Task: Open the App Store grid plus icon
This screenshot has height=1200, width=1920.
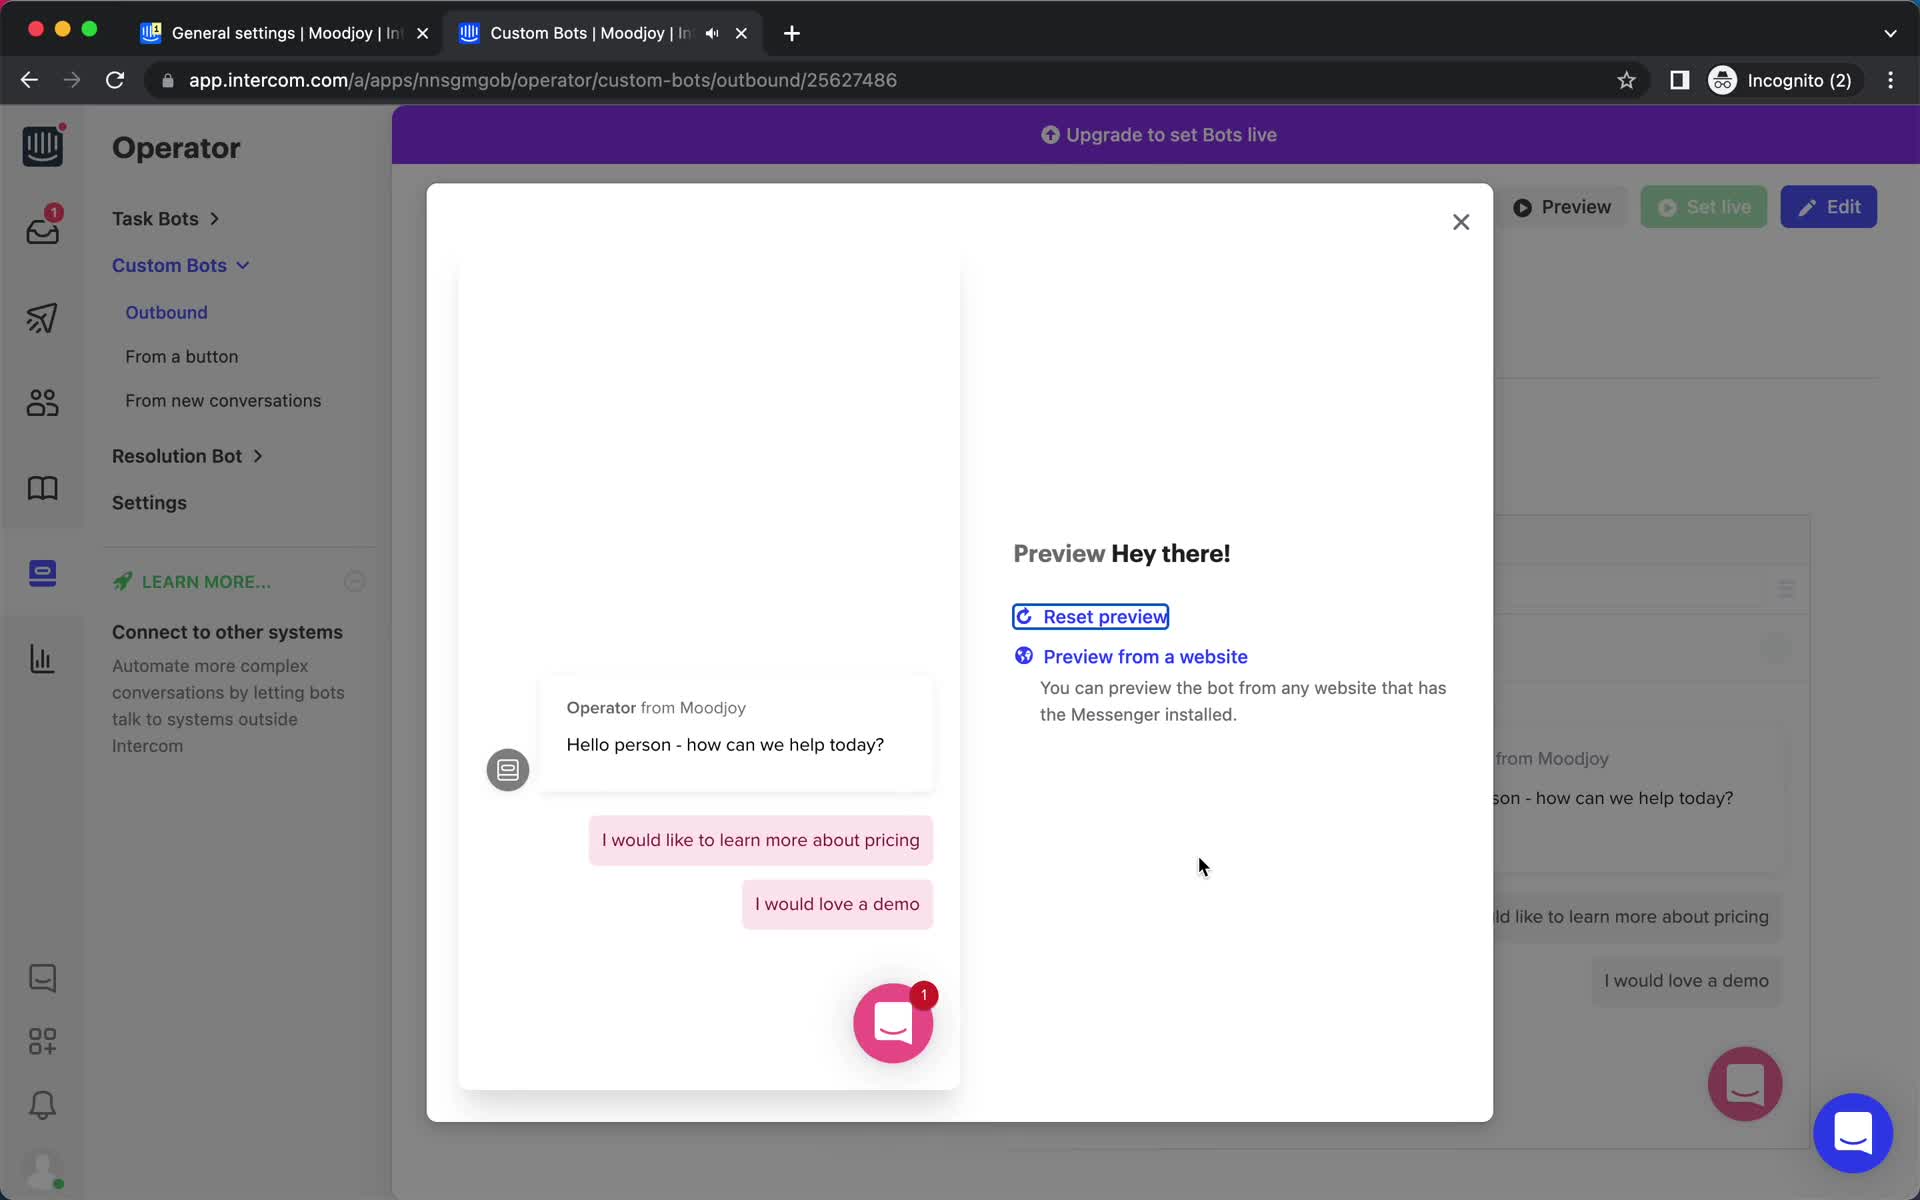Action: point(42,1041)
